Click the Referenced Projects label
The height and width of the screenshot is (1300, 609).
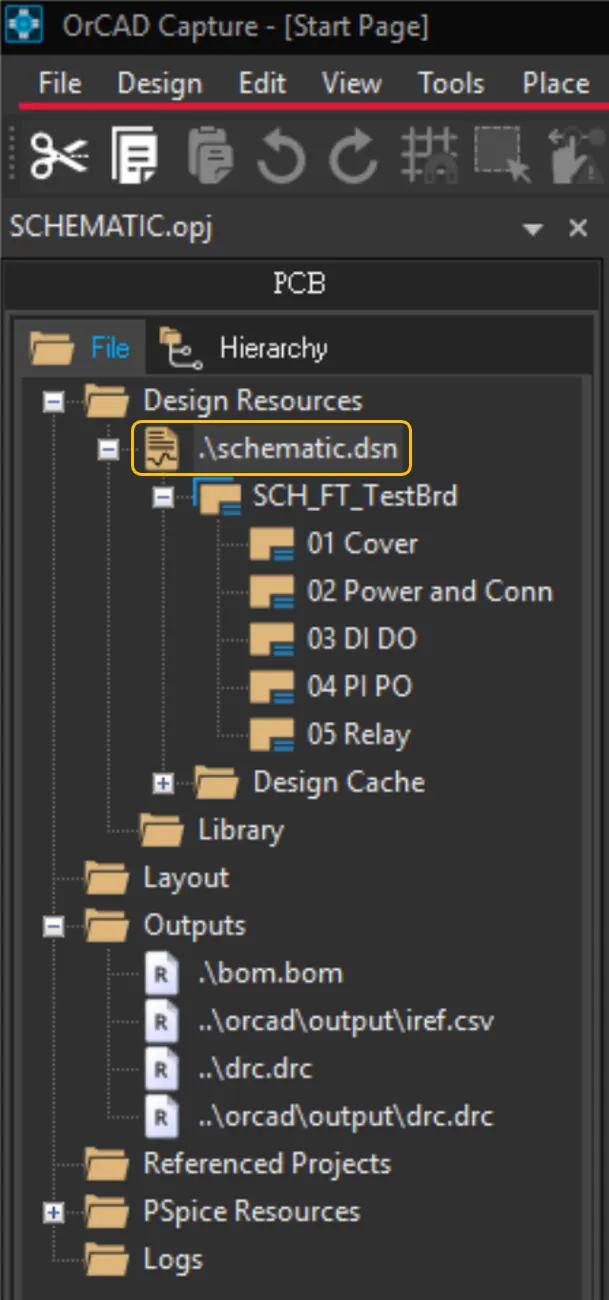[x=267, y=1164]
